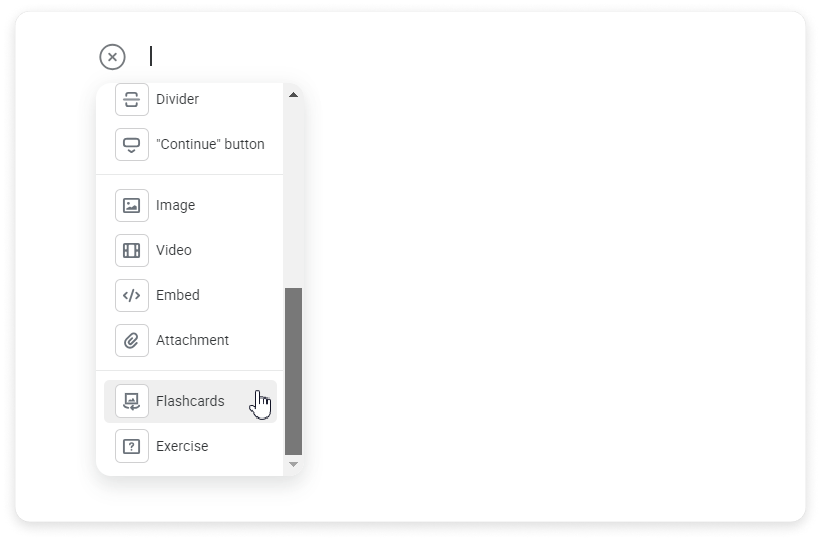This screenshot has height=541, width=821.
Task: Click the Flashcards block icon
Action: [131, 402]
